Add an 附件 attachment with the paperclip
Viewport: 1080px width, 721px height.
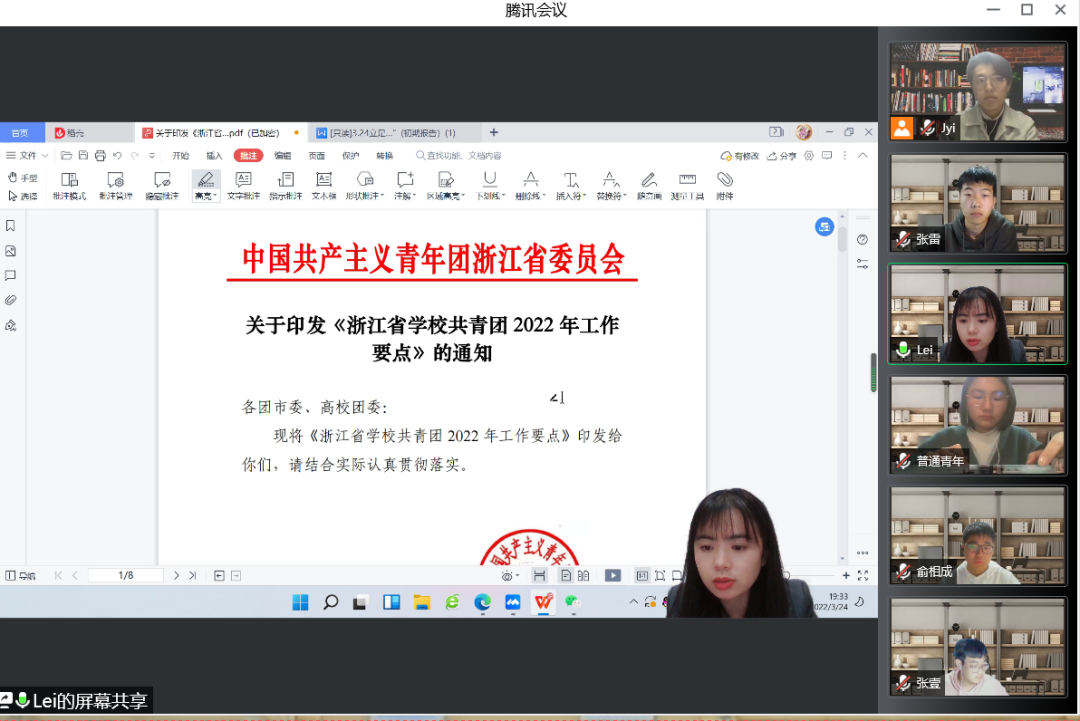coord(725,186)
